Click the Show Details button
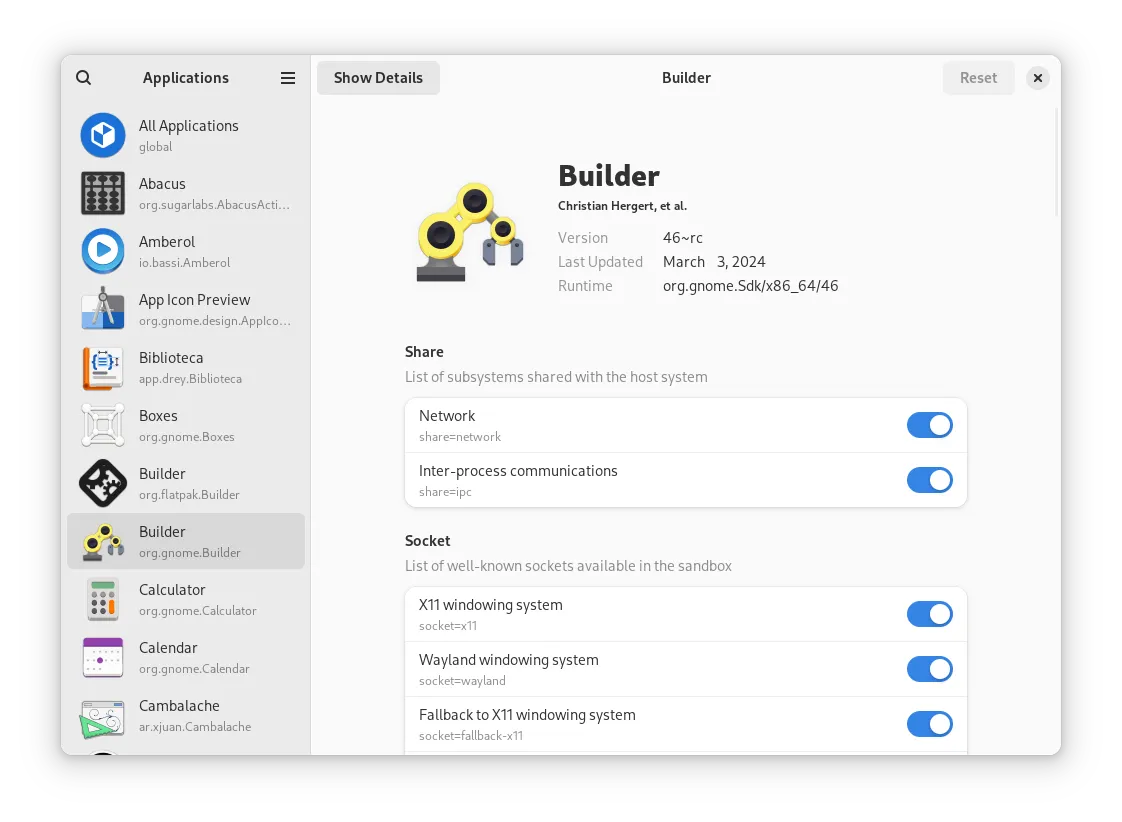This screenshot has width=1122, height=822. [x=379, y=78]
